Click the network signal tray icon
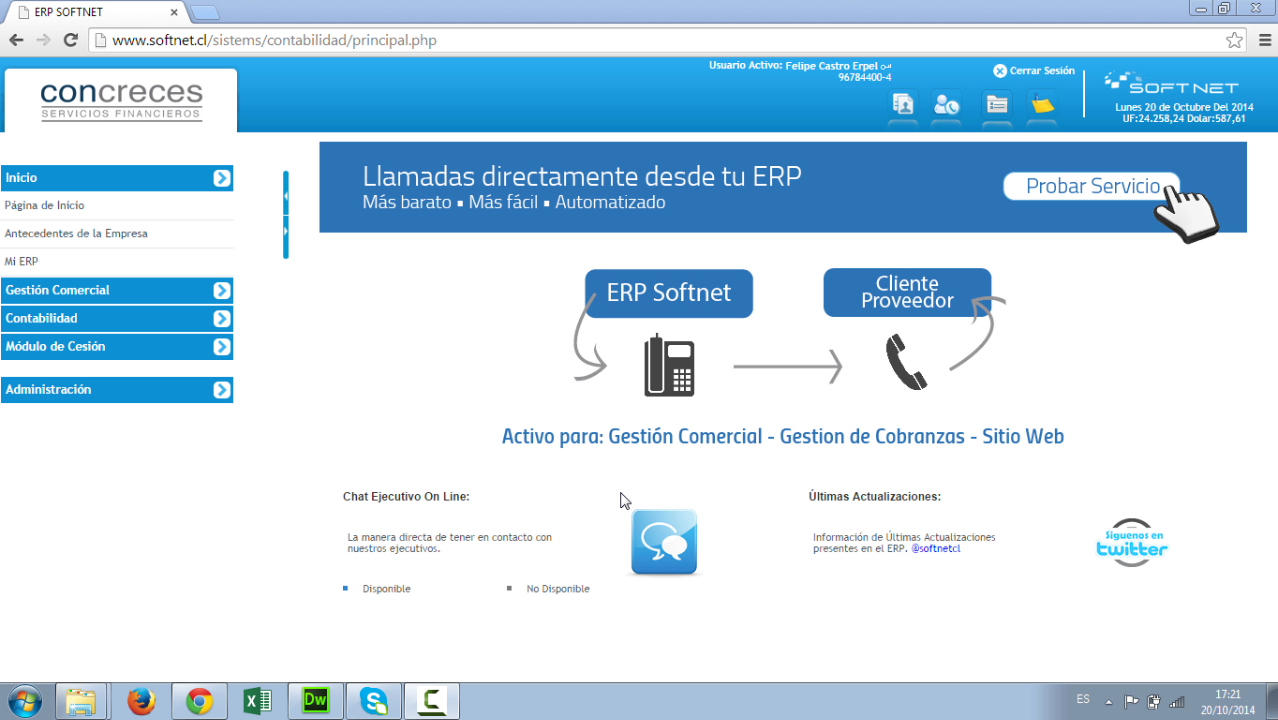The image size is (1278, 720). click(1177, 701)
